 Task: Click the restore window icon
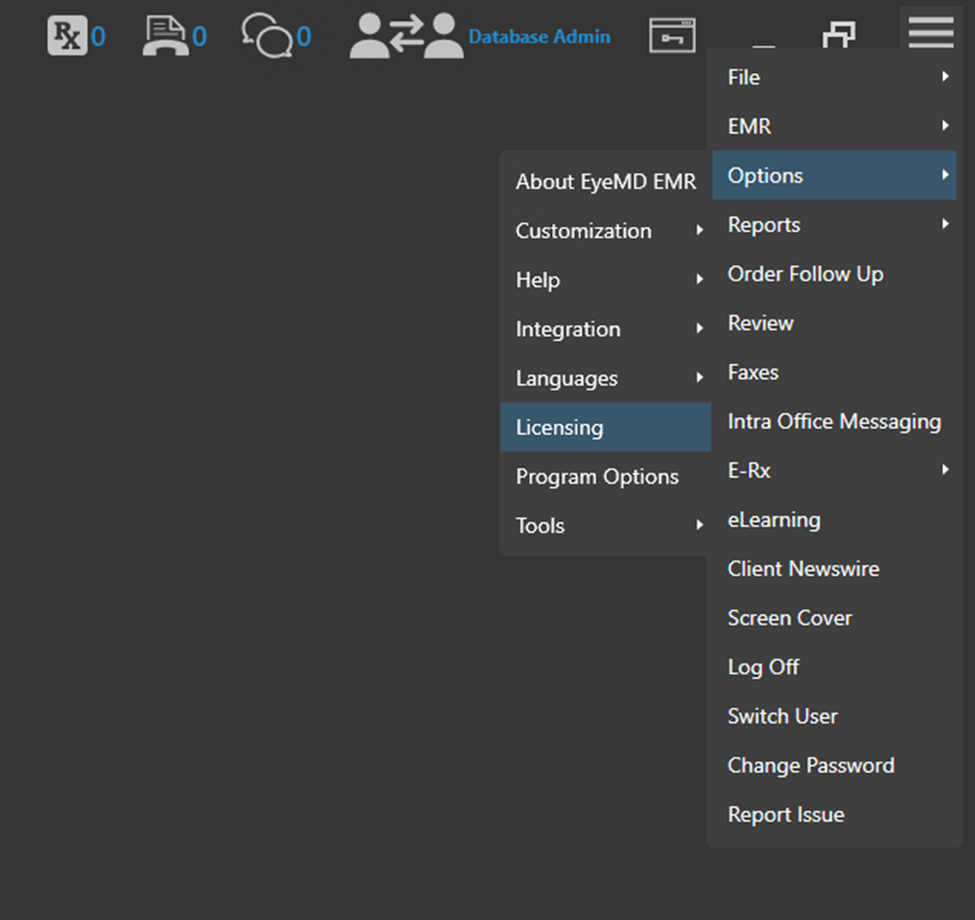tap(838, 37)
